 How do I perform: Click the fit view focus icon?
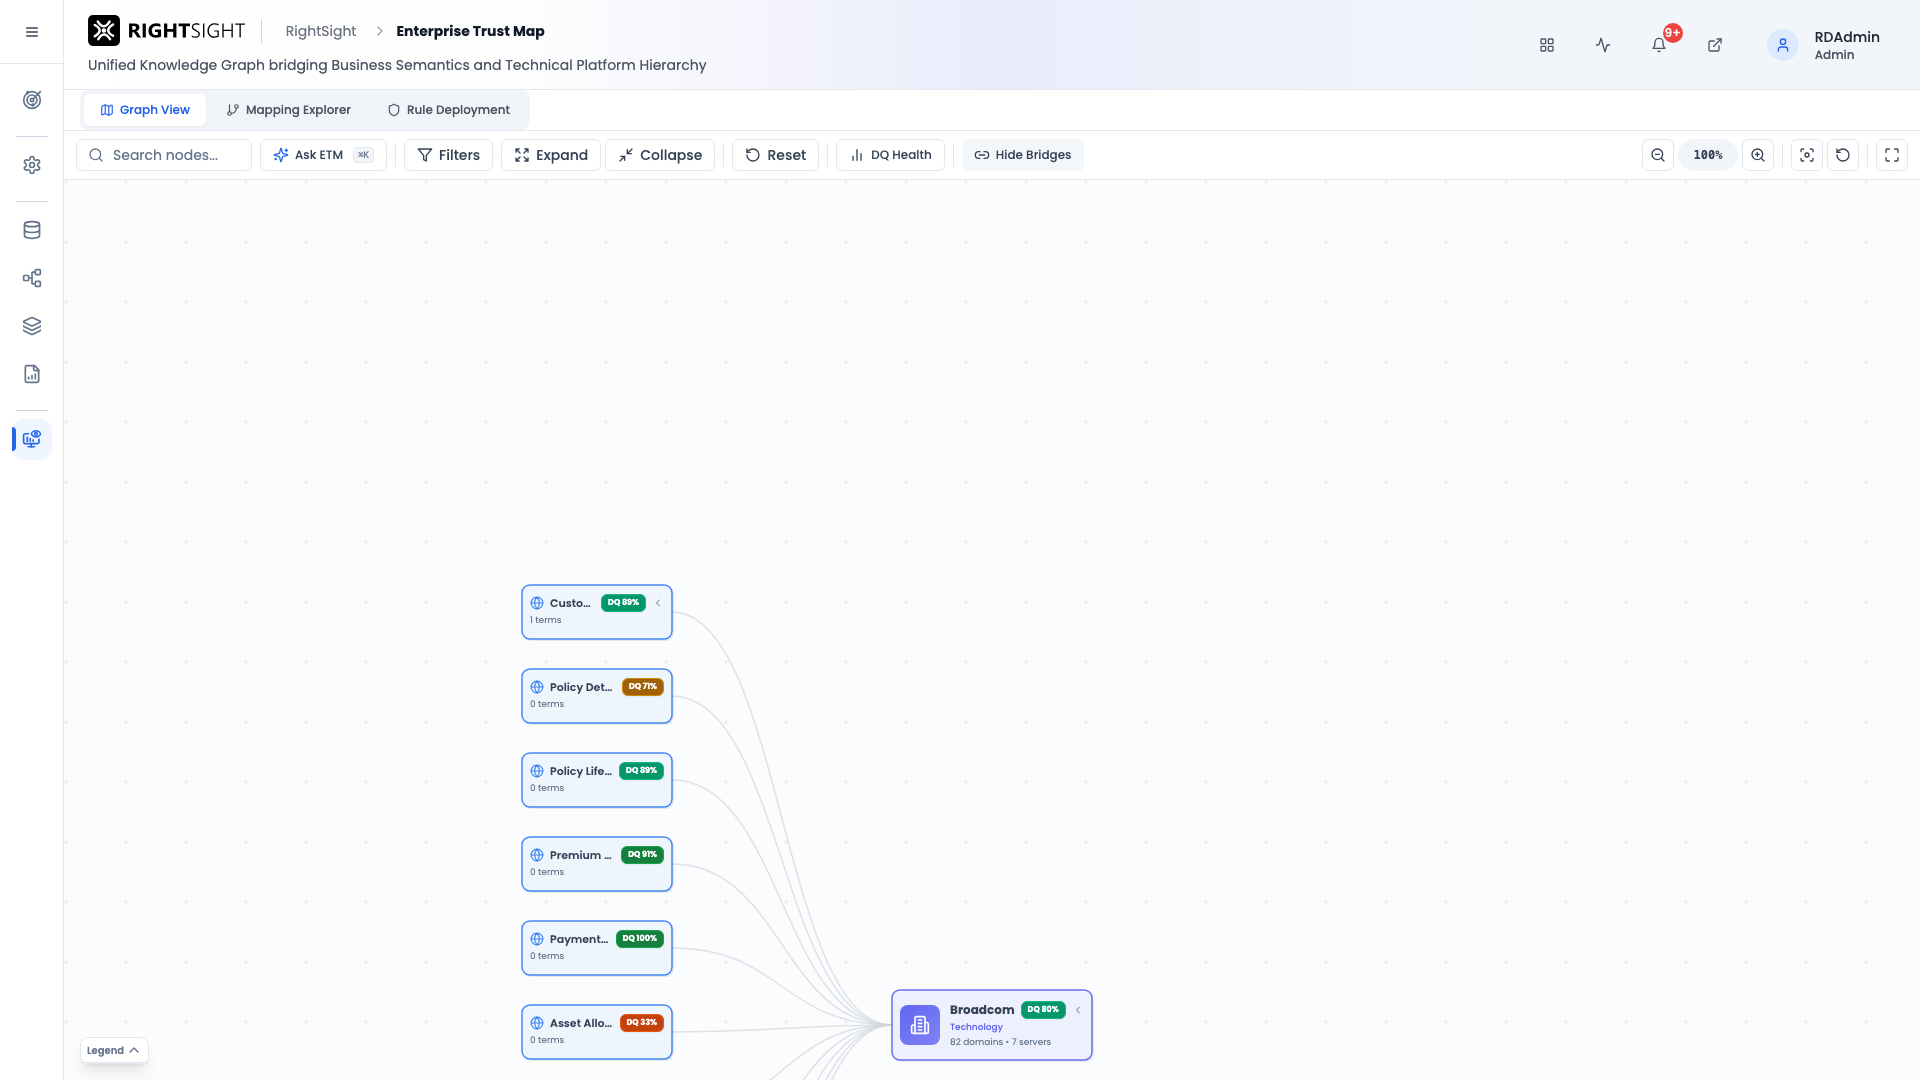(x=1807, y=155)
